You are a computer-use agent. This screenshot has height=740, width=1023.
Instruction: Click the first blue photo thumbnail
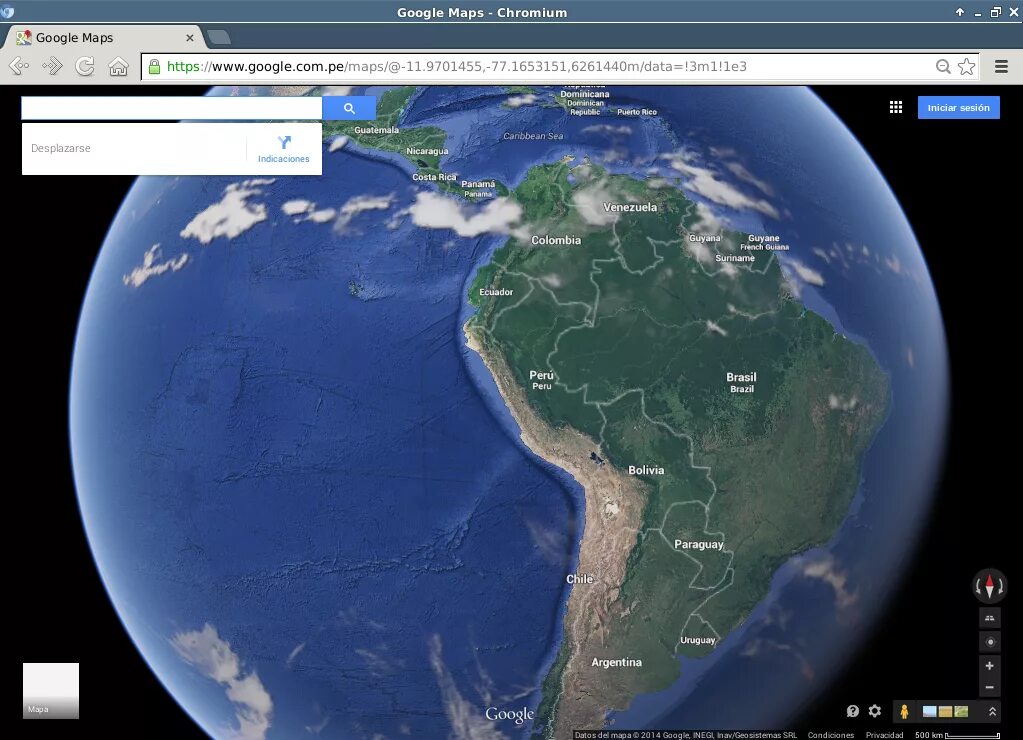click(x=929, y=711)
